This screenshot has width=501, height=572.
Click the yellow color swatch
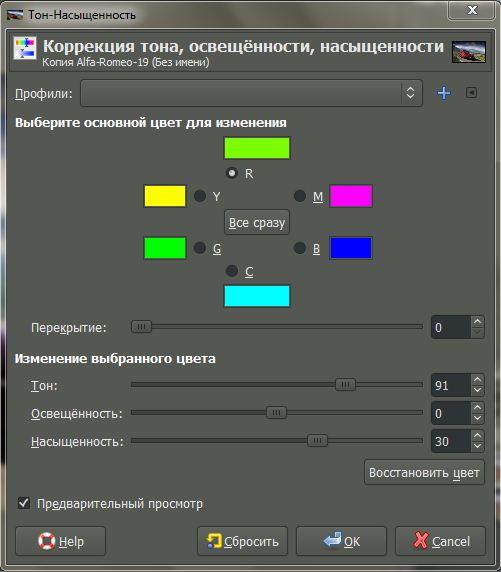(x=165, y=196)
